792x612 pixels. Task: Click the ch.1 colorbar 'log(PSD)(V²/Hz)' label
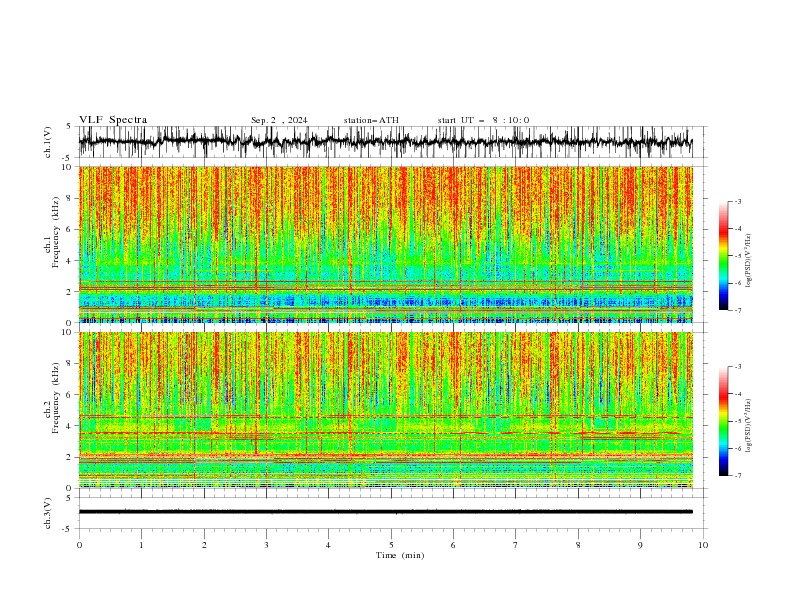click(749, 261)
